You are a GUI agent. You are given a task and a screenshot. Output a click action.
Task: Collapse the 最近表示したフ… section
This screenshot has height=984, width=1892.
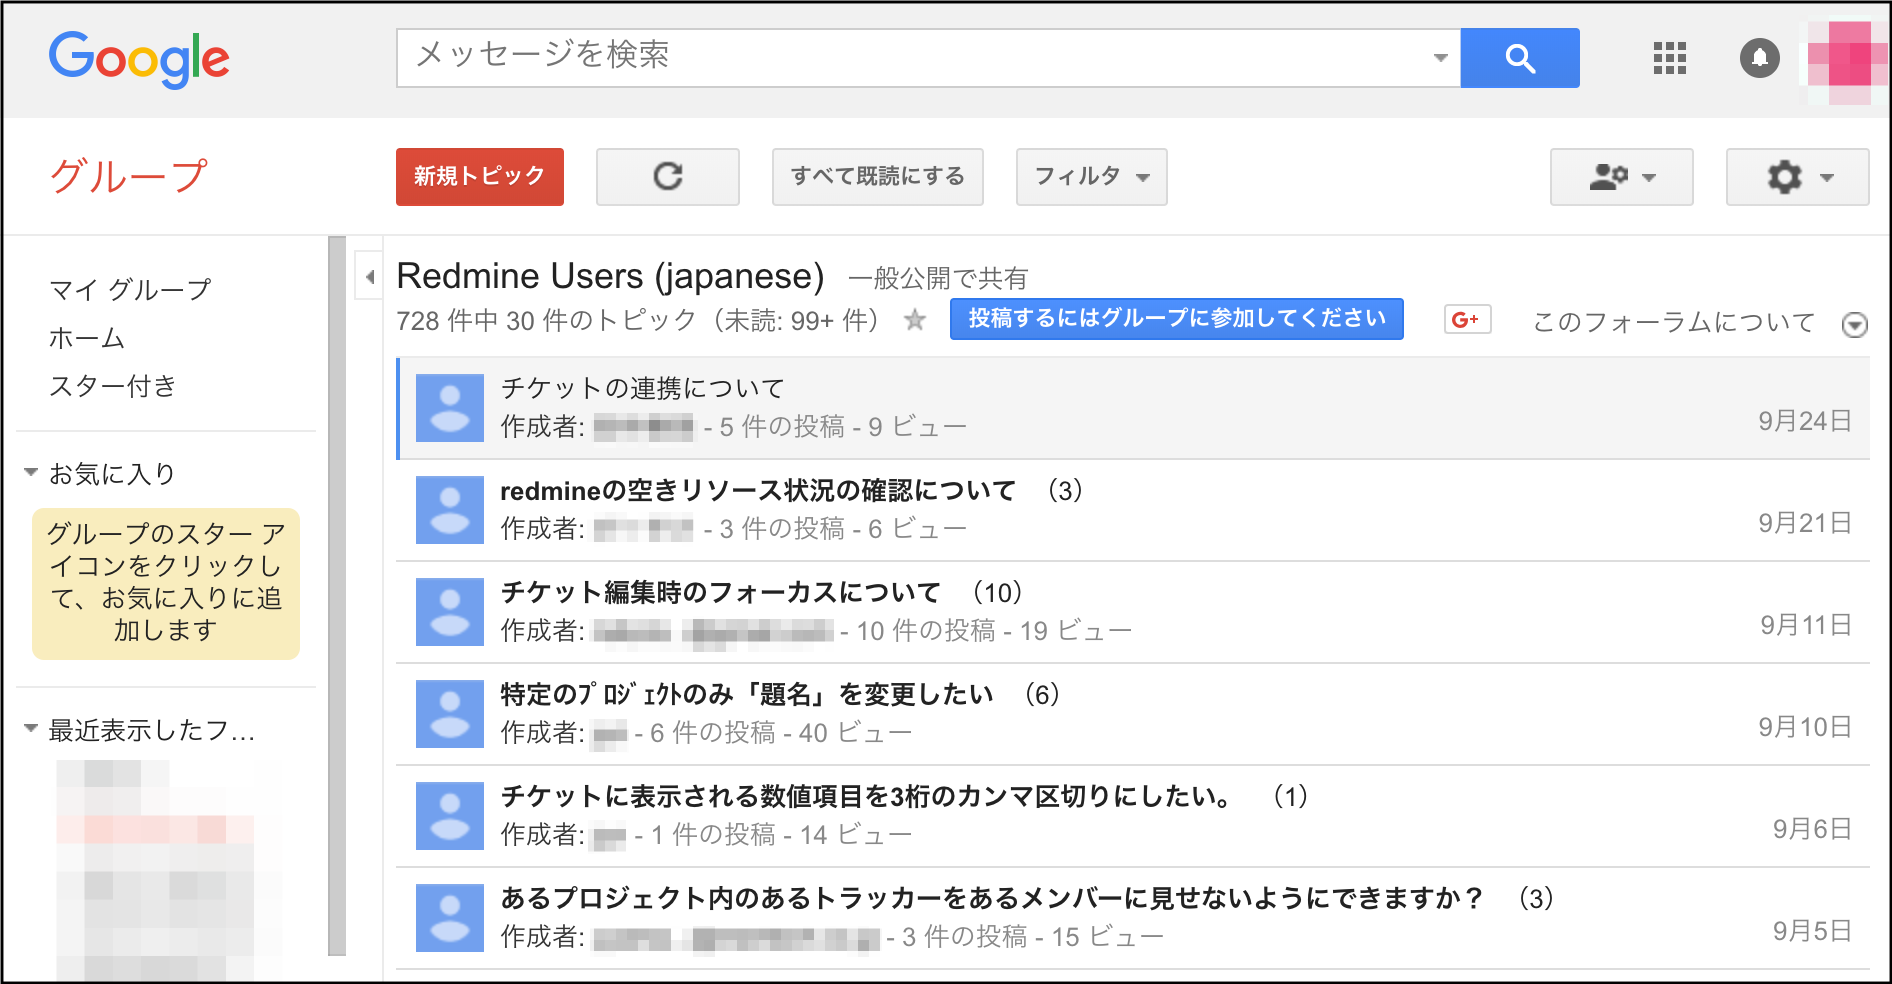tap(31, 729)
